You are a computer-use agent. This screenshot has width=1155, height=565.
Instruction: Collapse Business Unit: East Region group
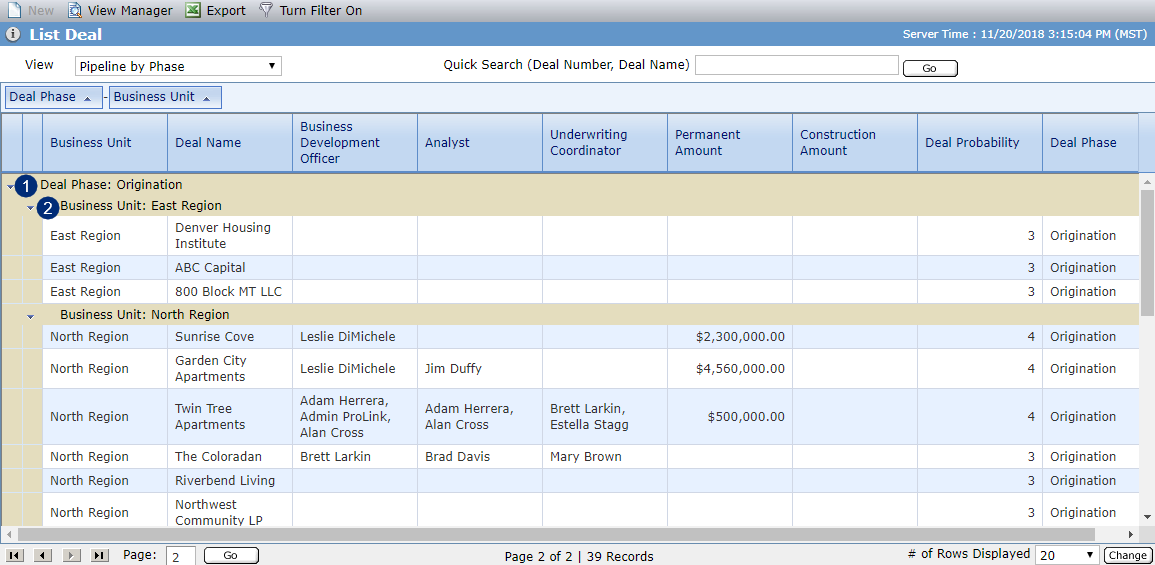coord(30,208)
